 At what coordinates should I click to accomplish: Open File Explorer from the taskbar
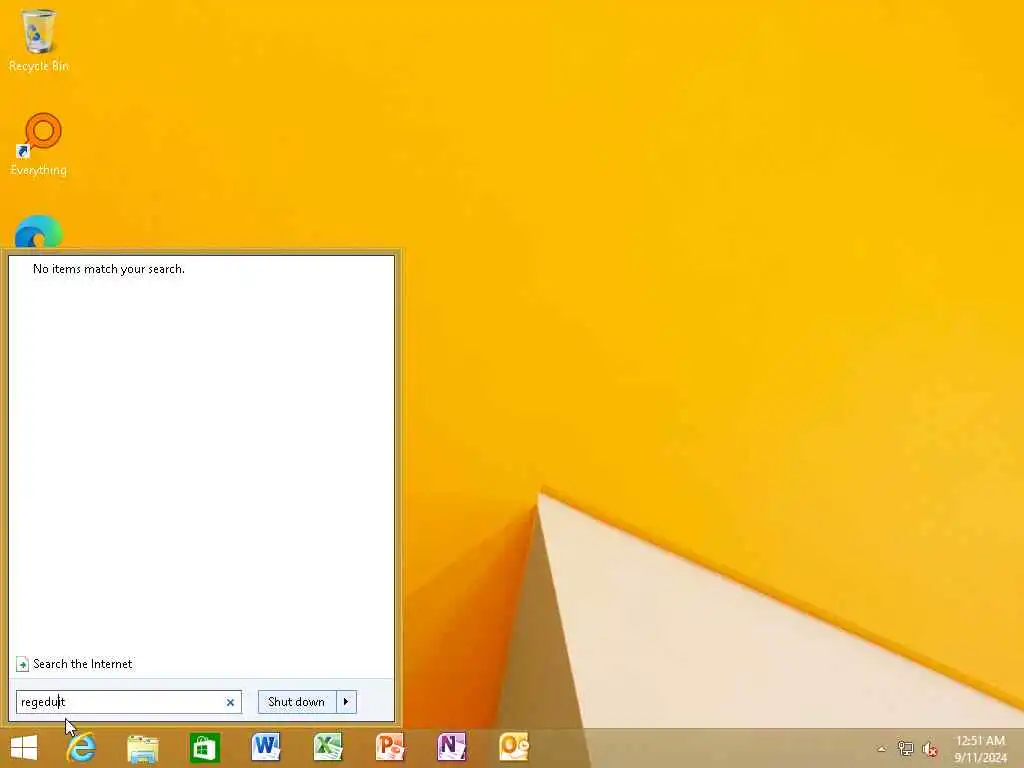[143, 748]
